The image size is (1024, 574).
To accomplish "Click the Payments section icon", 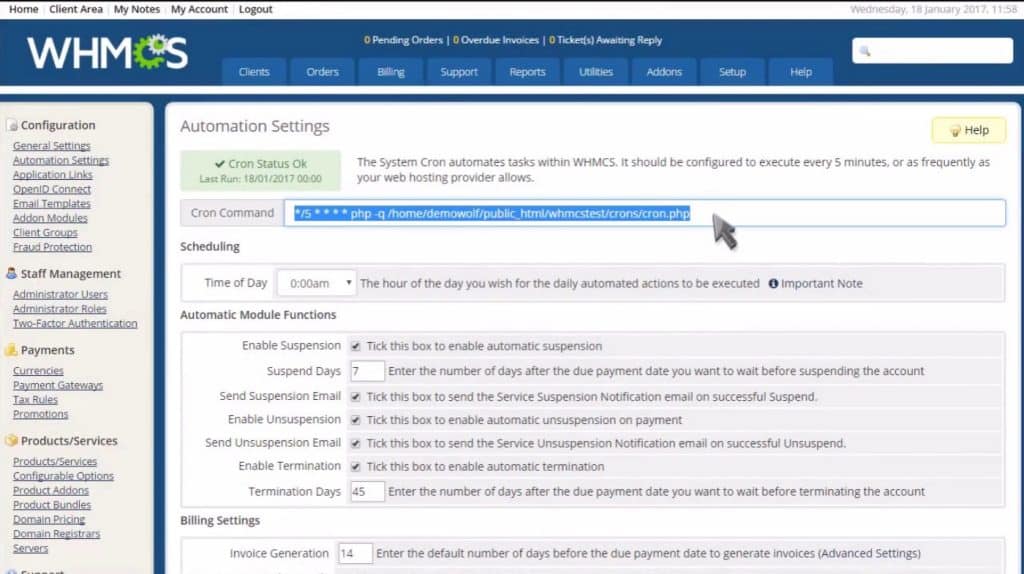I will coord(11,349).
